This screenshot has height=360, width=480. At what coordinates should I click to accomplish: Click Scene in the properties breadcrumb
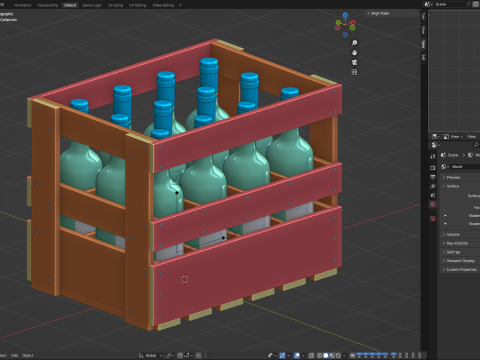coord(453,155)
